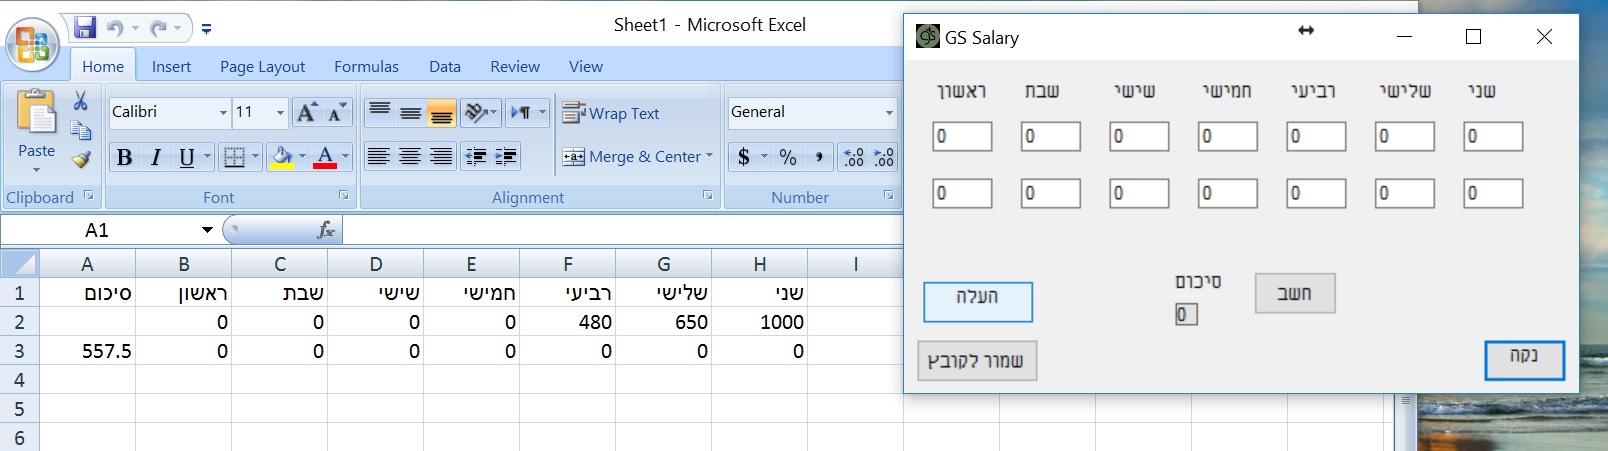
Task: Undo the last action in Excel
Action: 115,28
